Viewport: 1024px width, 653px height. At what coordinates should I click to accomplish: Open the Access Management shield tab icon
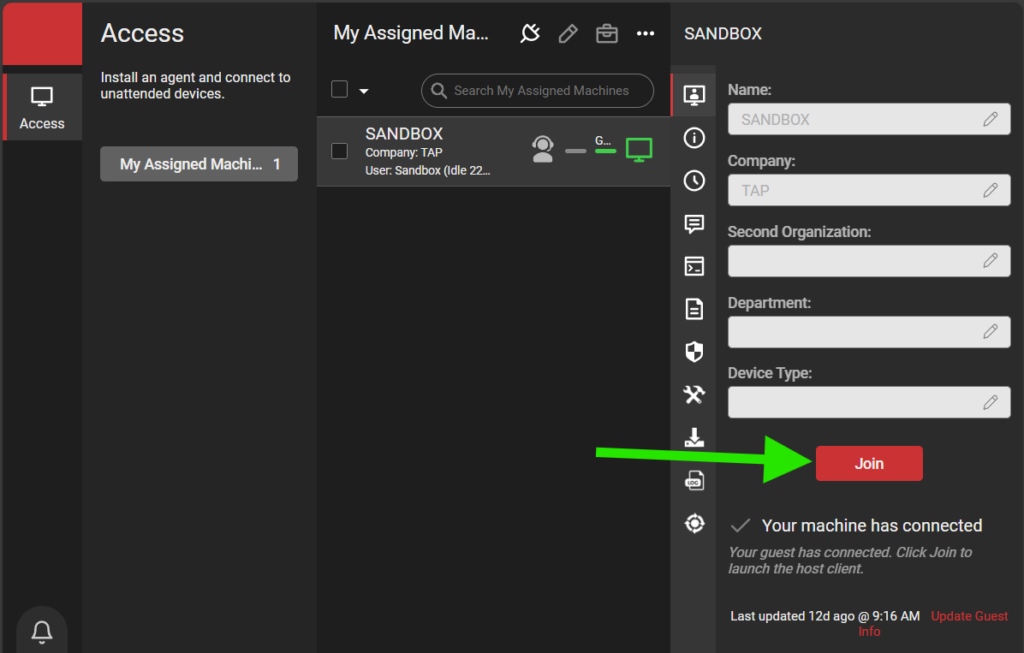pyautogui.click(x=694, y=352)
